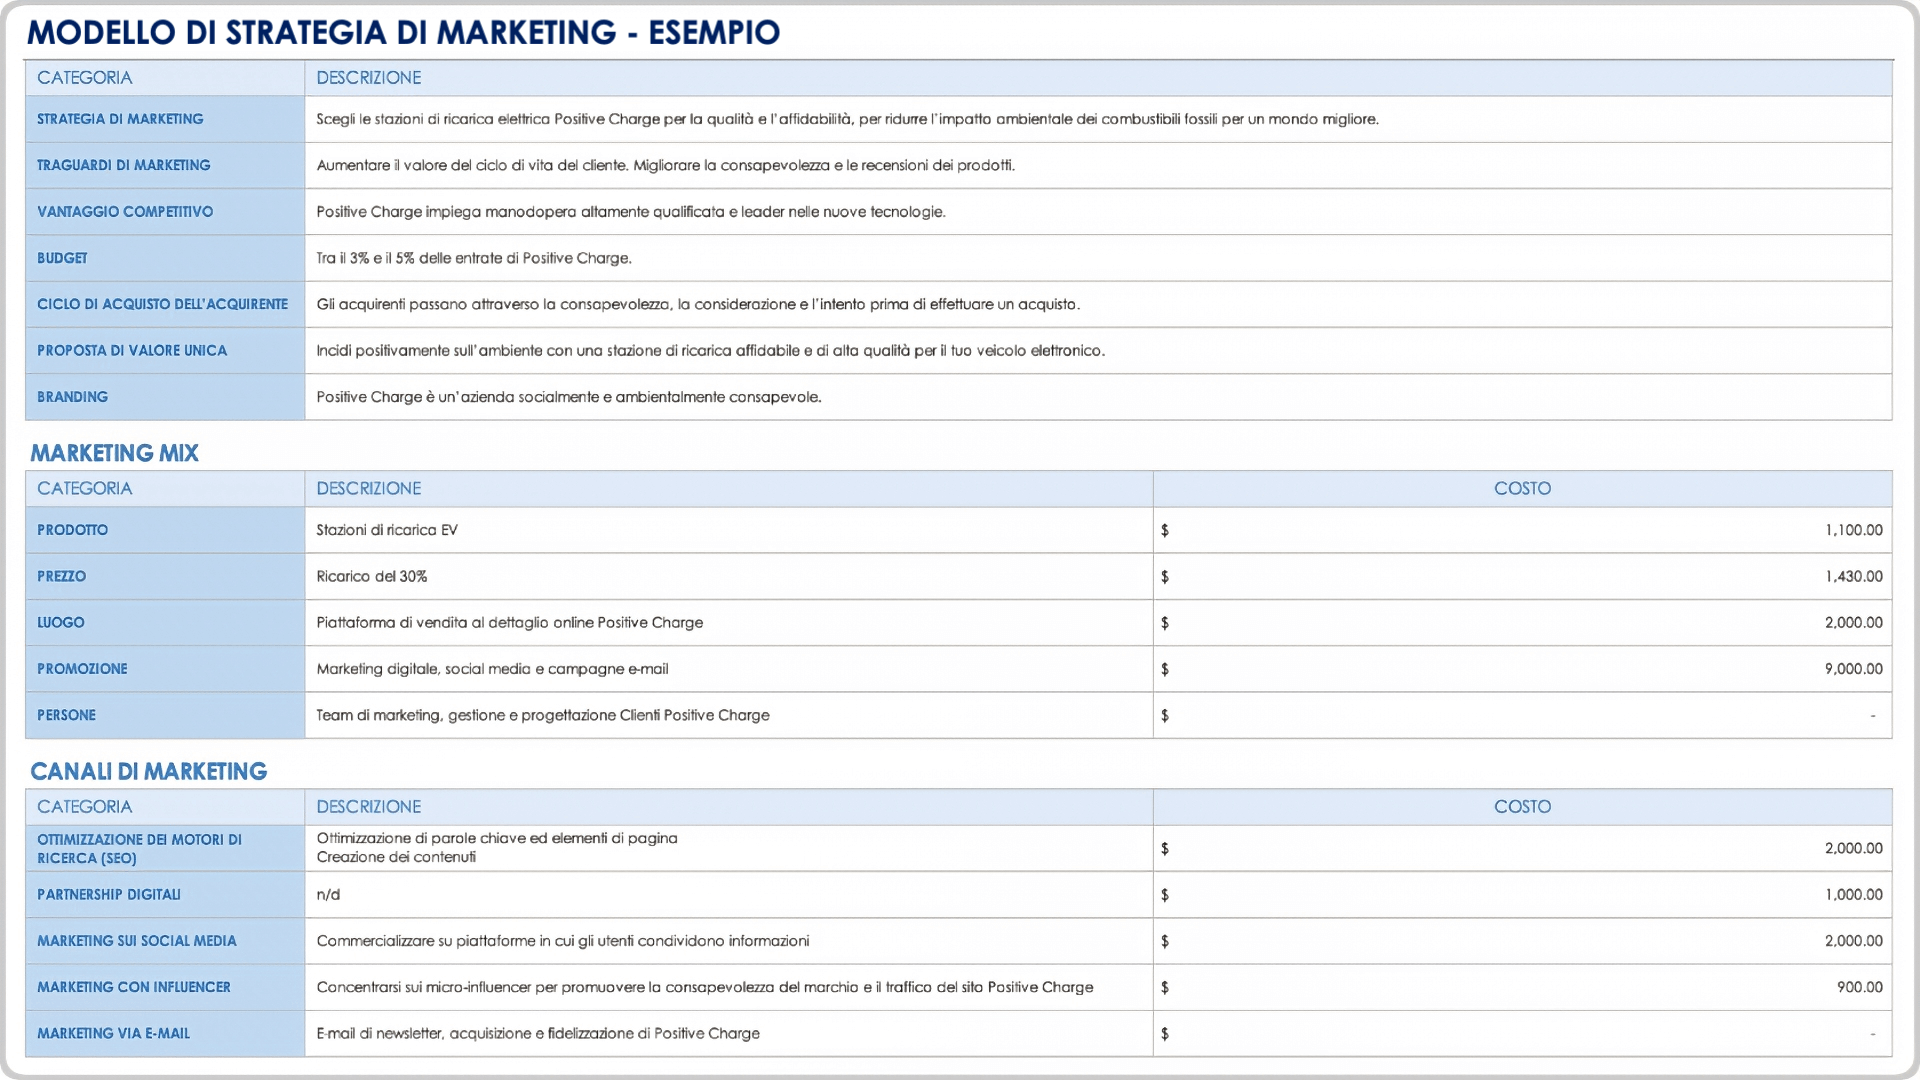Click 'Commercializzare su piattaforme in cui gli utenti' cell
1920x1080 pixels.
729,941
